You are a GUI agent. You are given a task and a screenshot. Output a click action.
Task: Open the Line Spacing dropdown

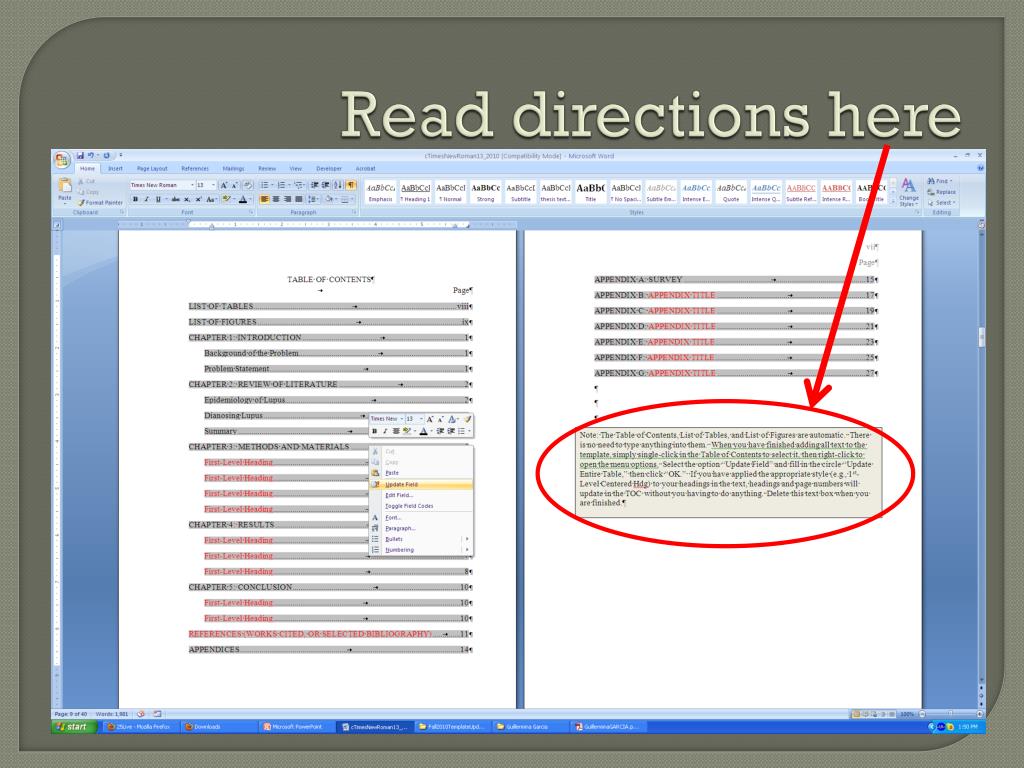point(313,199)
